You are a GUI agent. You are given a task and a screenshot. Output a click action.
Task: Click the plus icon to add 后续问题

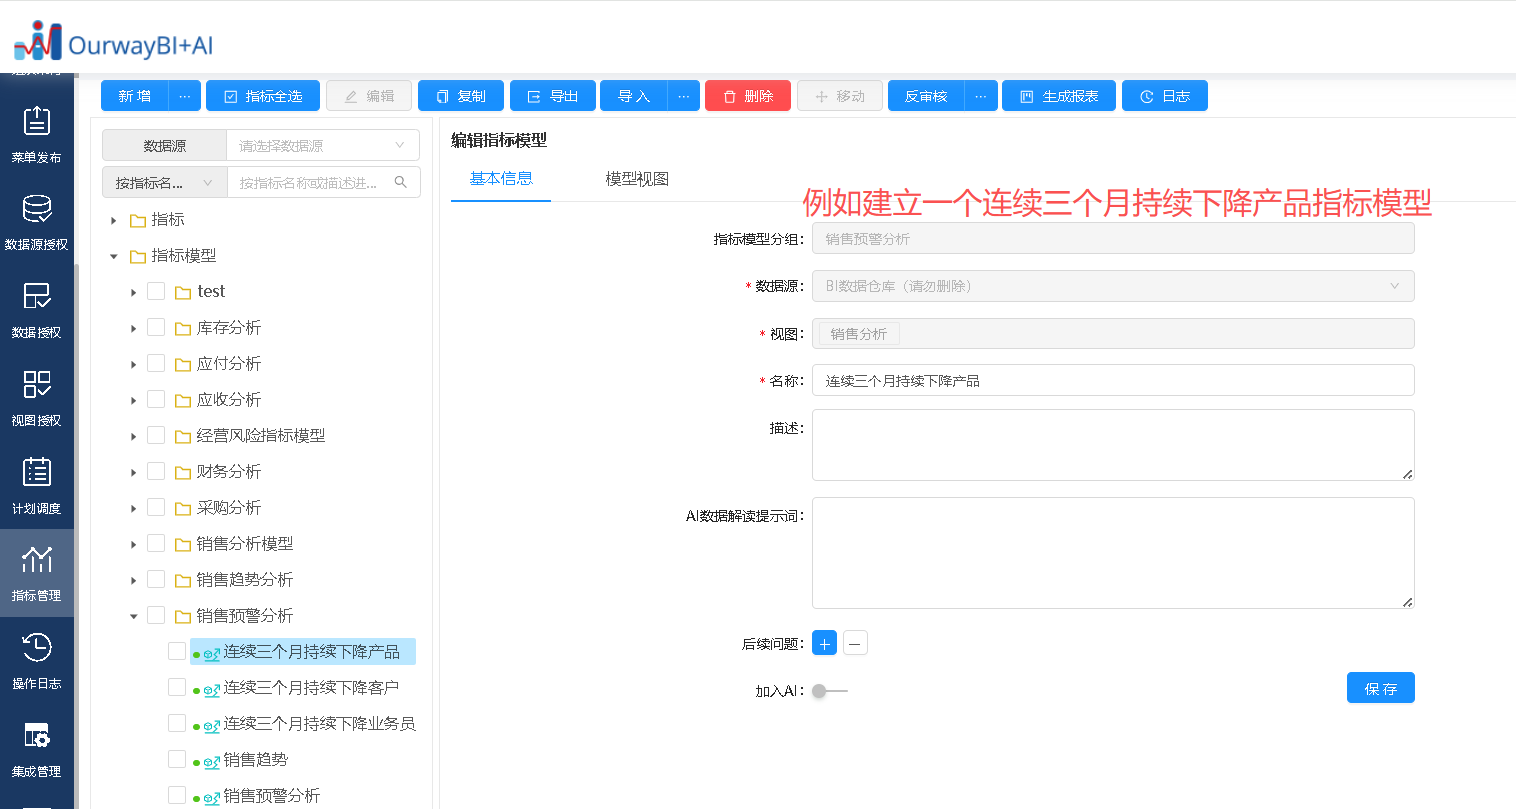pyautogui.click(x=824, y=643)
